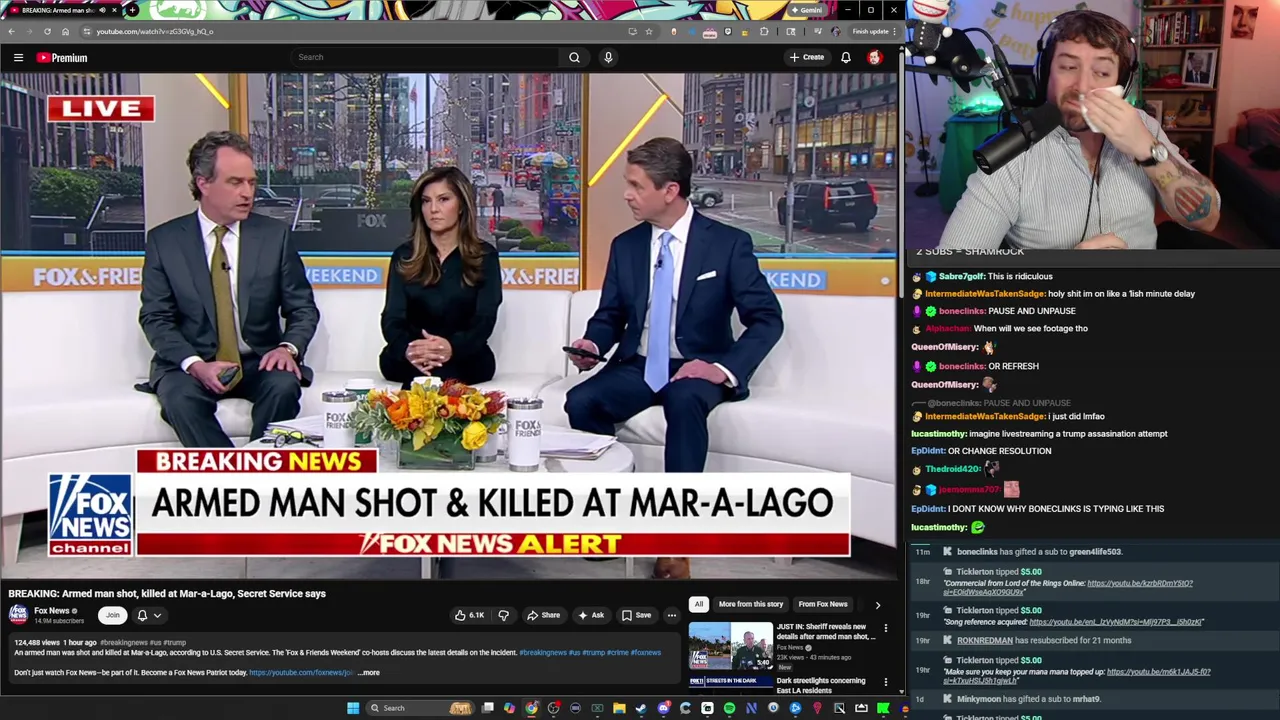Go to YouTube Premium home logo
1280x720 pixels.
(x=62, y=57)
